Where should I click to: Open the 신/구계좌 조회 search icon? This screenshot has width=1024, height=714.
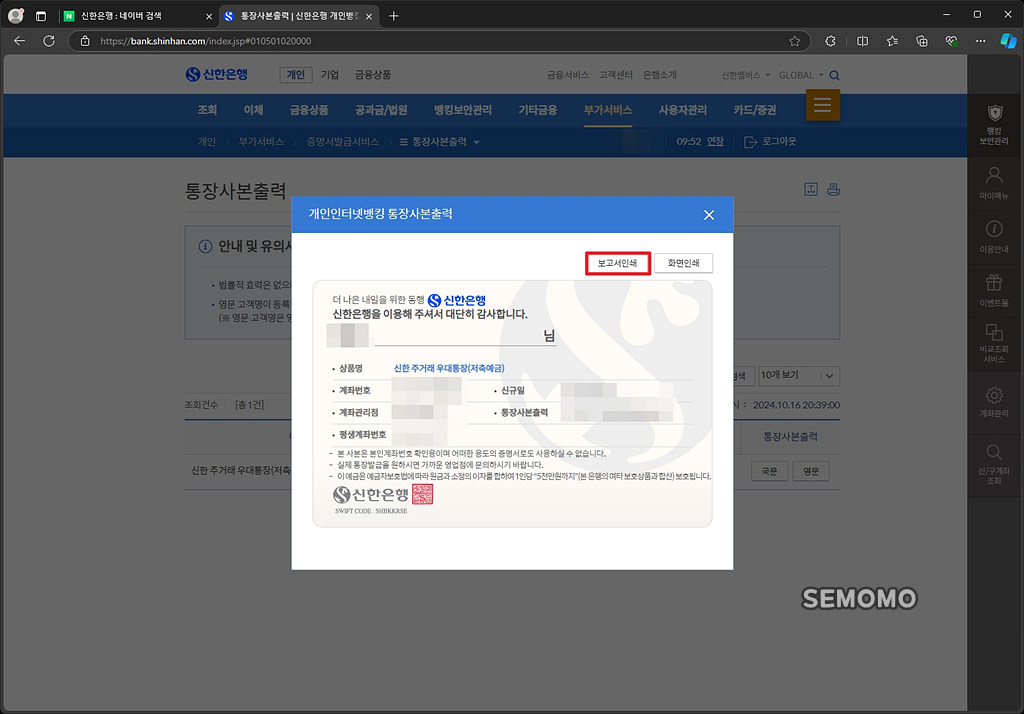(x=994, y=464)
